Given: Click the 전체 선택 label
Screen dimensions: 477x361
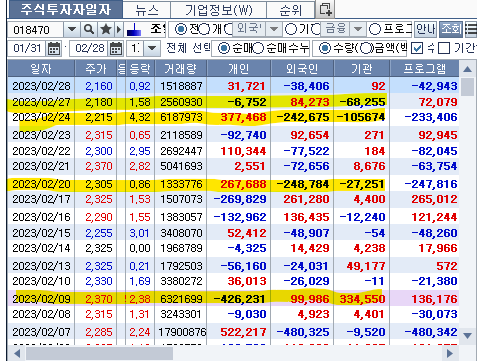Looking at the screenshot, I should pos(188,49).
